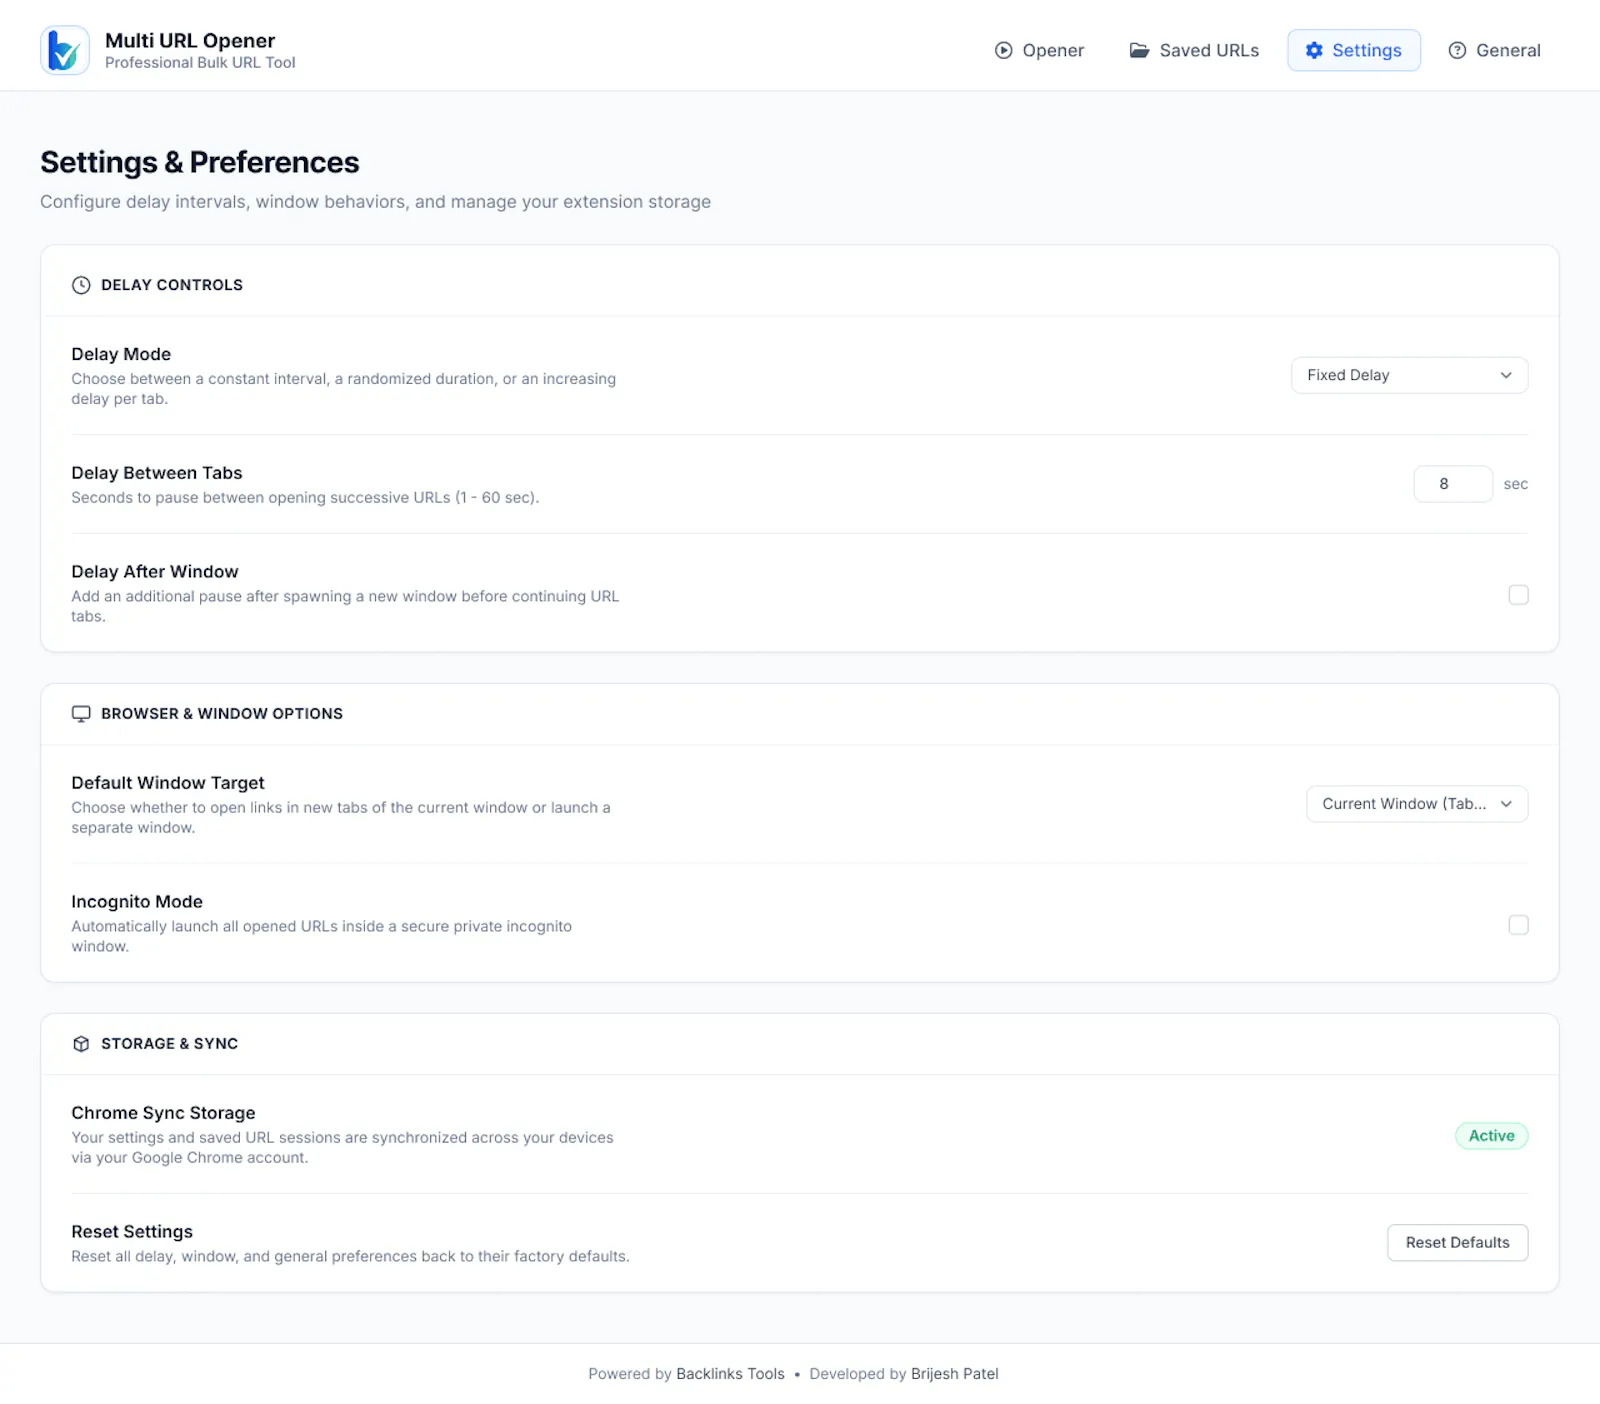The width and height of the screenshot is (1600, 1404).
Task: Switch to the Opener tab
Action: coord(1039,50)
